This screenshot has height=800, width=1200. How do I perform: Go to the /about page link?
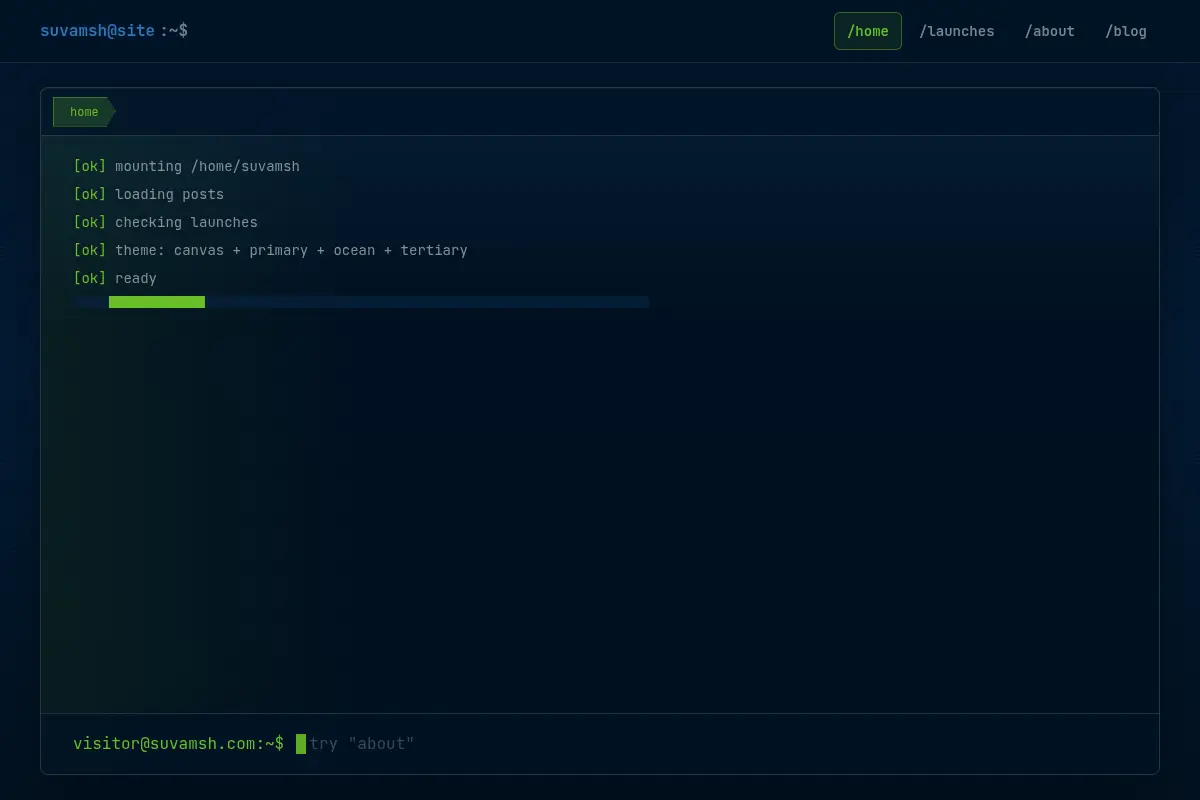1050,31
